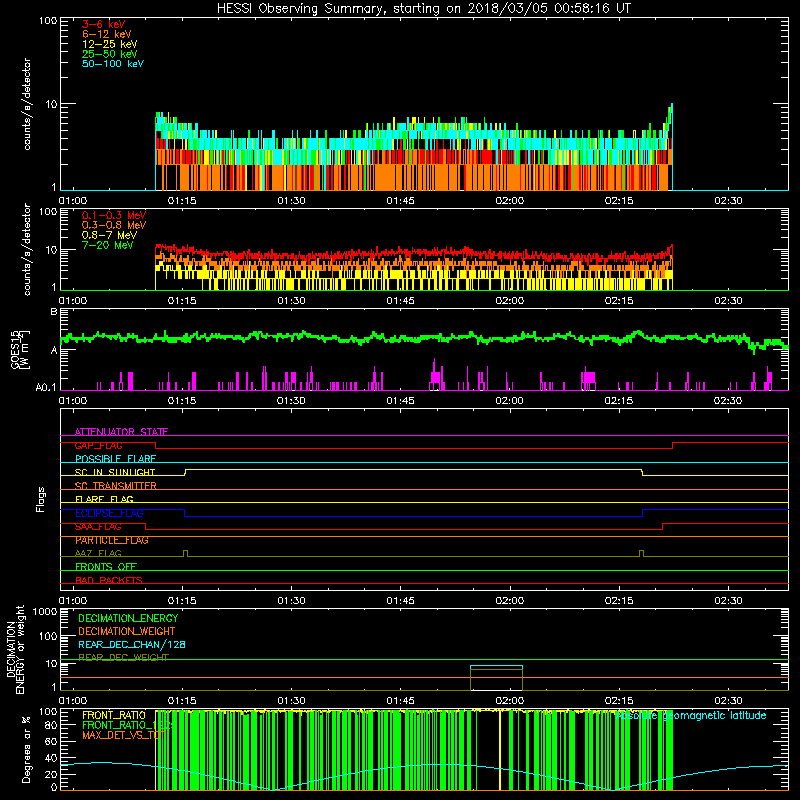
Task: Click the Absolute geomagnetic latitude label
Action: click(x=690, y=715)
